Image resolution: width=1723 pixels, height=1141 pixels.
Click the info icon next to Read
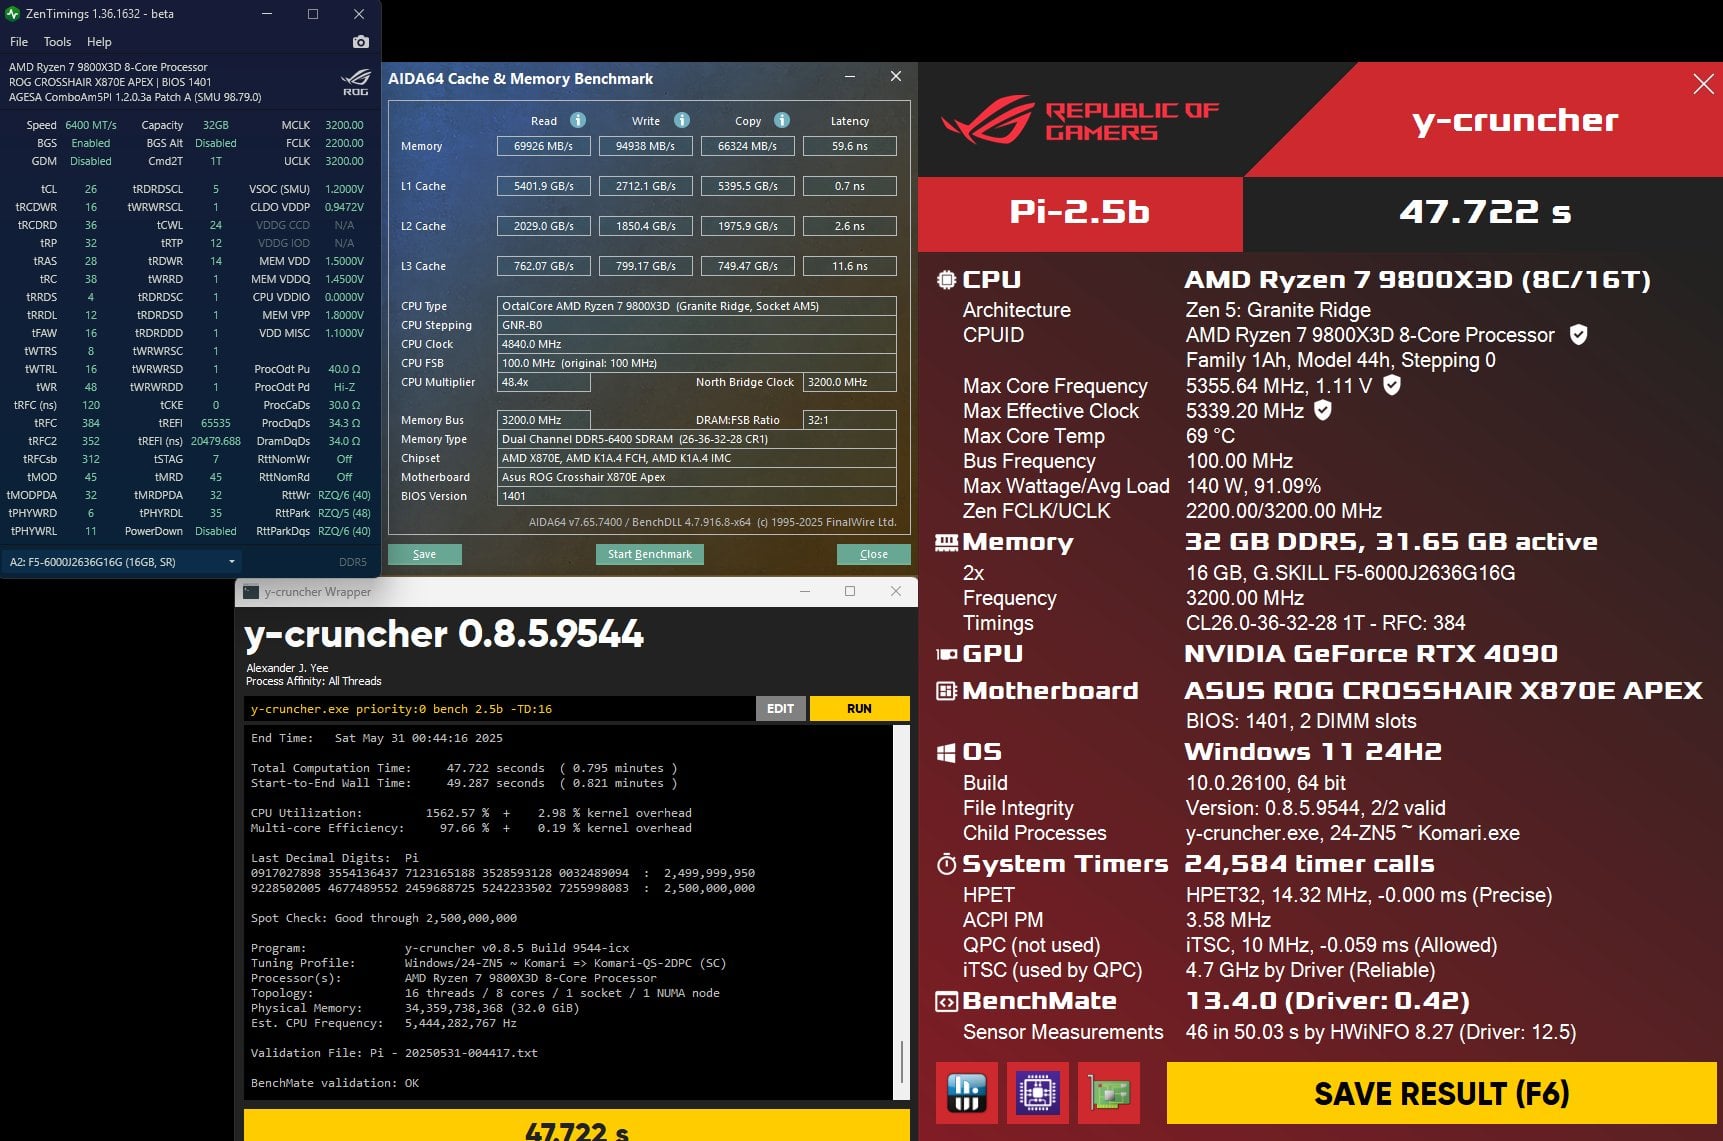[x=578, y=120]
